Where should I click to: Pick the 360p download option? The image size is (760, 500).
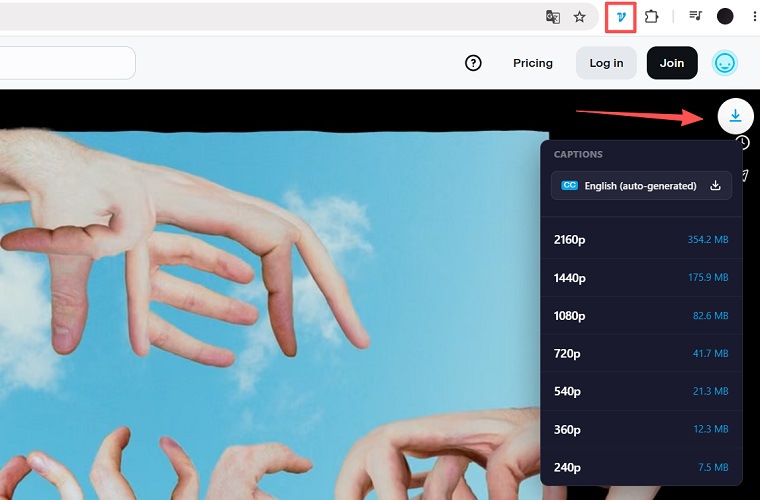click(x=641, y=429)
